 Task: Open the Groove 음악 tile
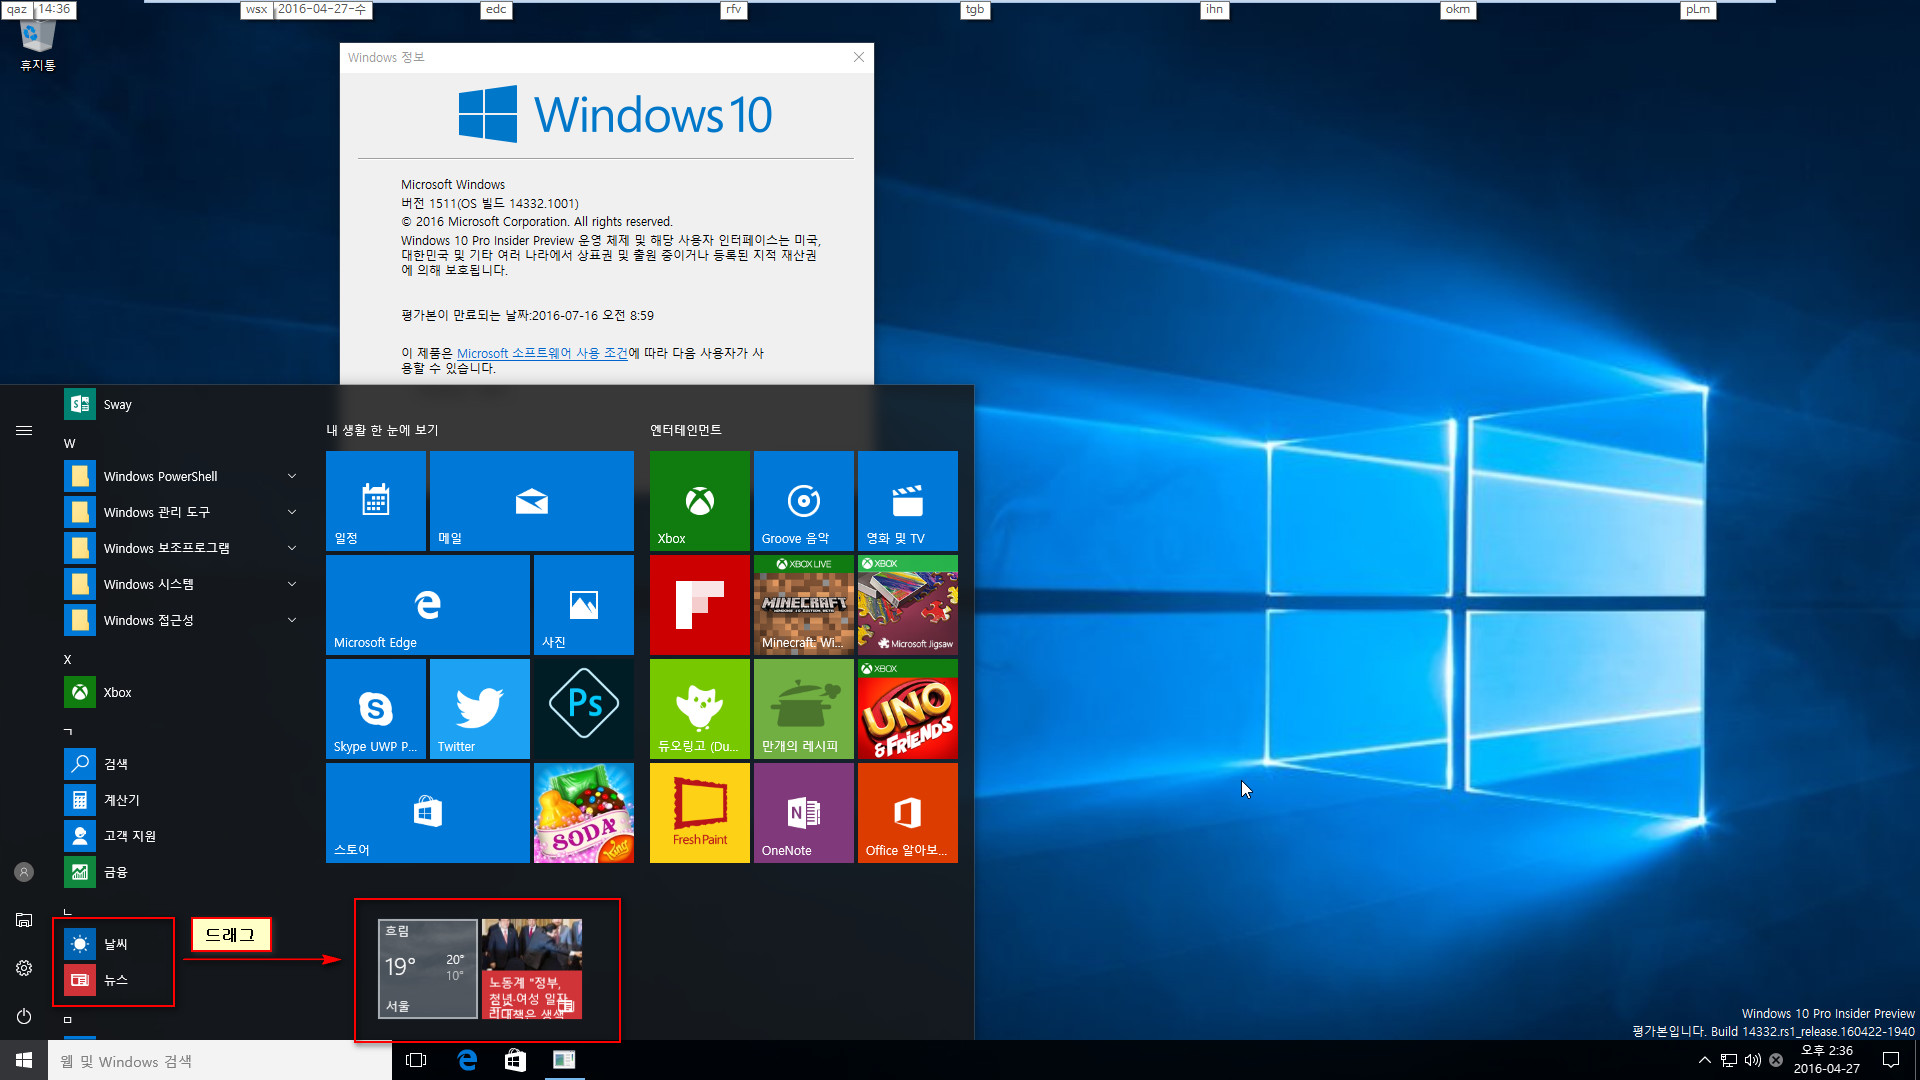point(804,500)
